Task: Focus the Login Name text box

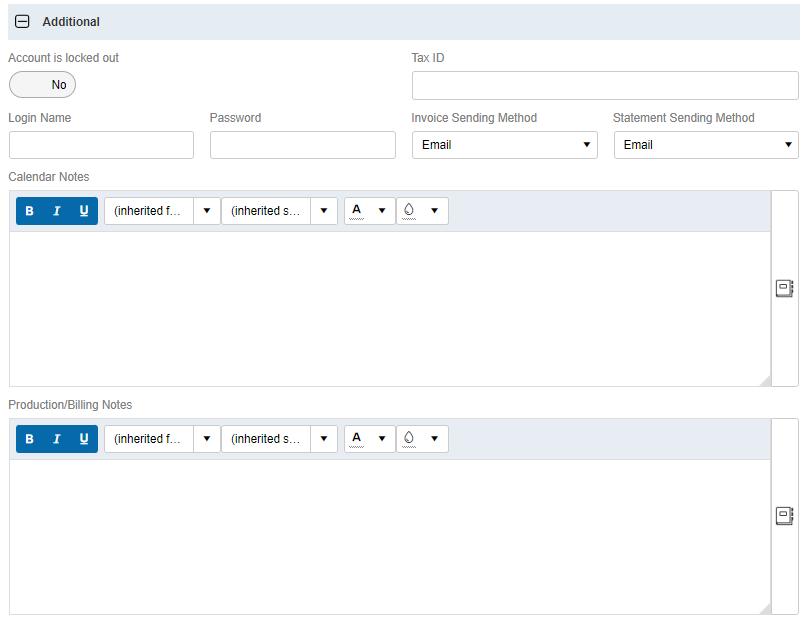Action: (101, 145)
